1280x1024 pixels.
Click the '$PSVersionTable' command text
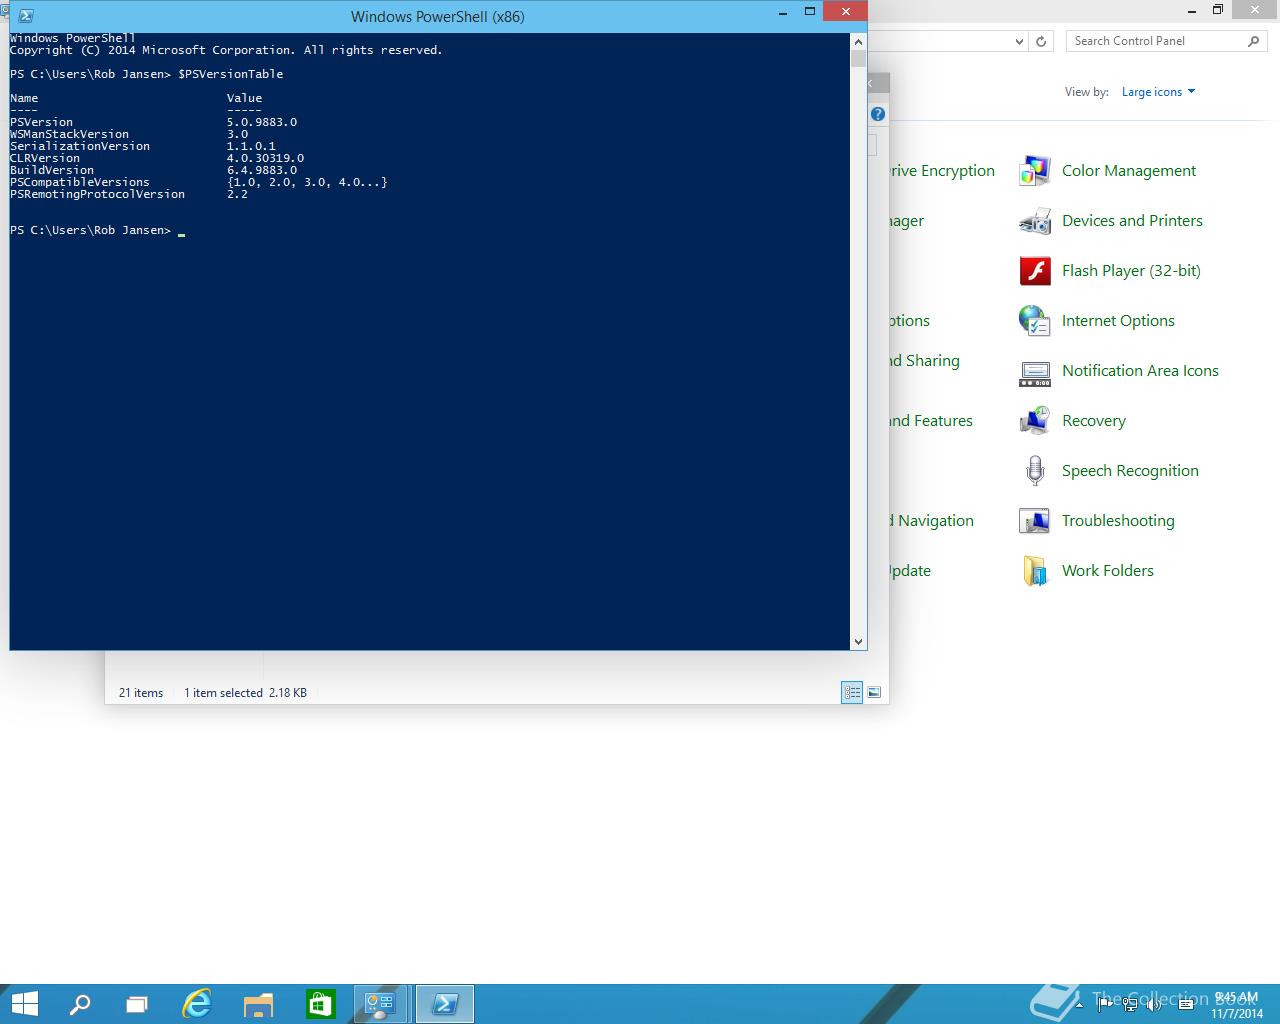230,74
